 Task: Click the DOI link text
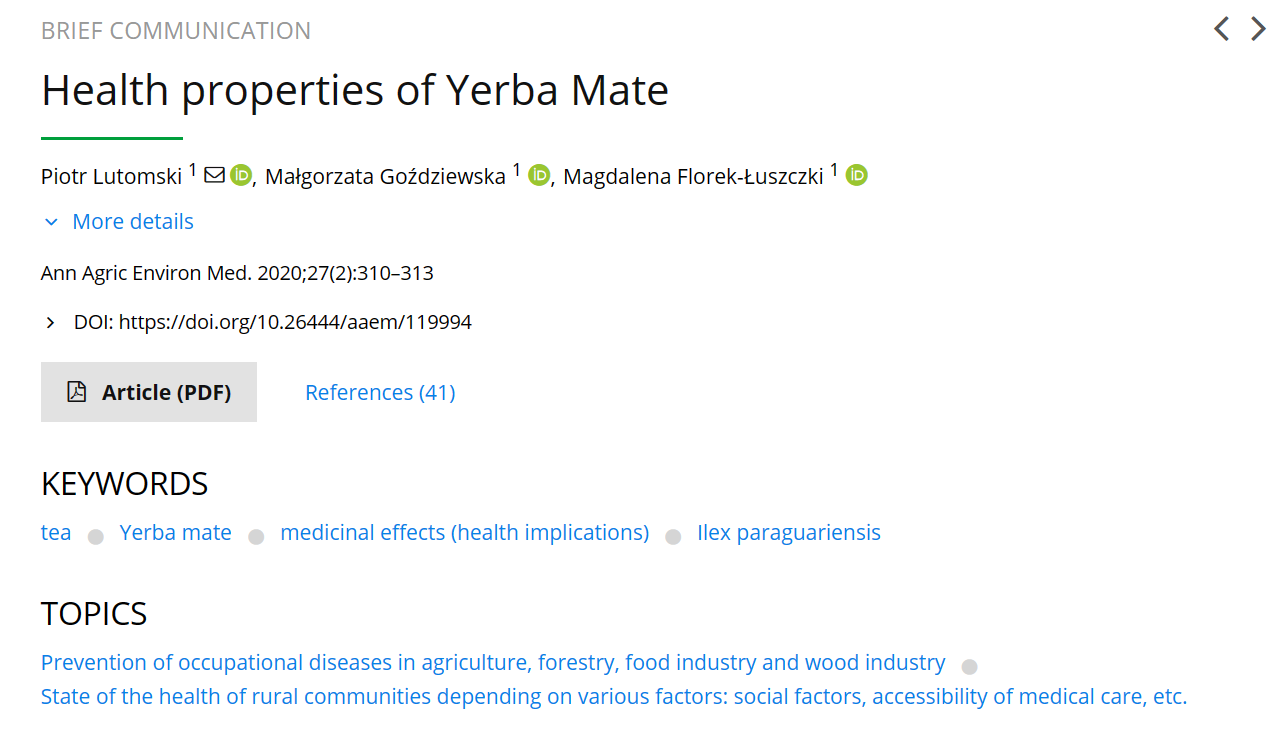click(295, 323)
